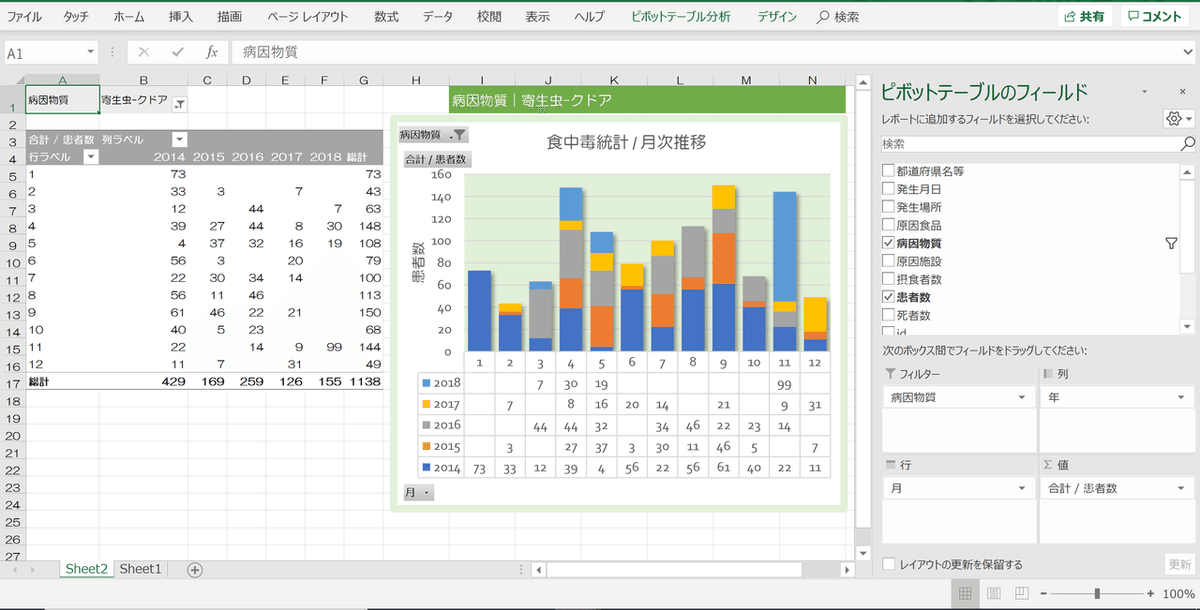Uncheck the 患者数 field
The height and width of the screenshot is (610, 1200).
point(888,296)
